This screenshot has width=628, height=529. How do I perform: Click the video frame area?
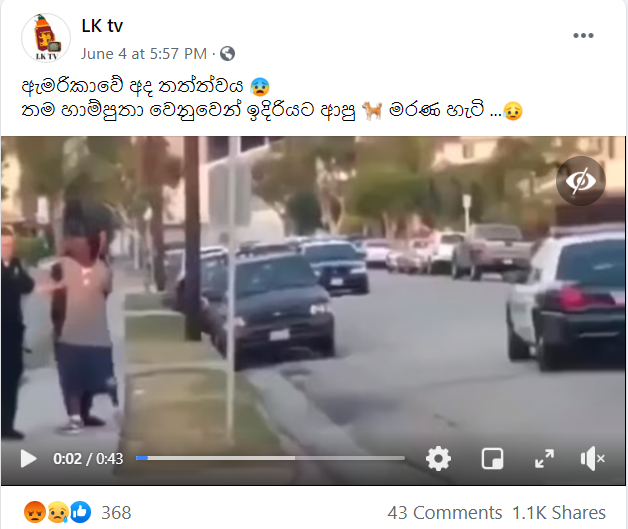313,288
